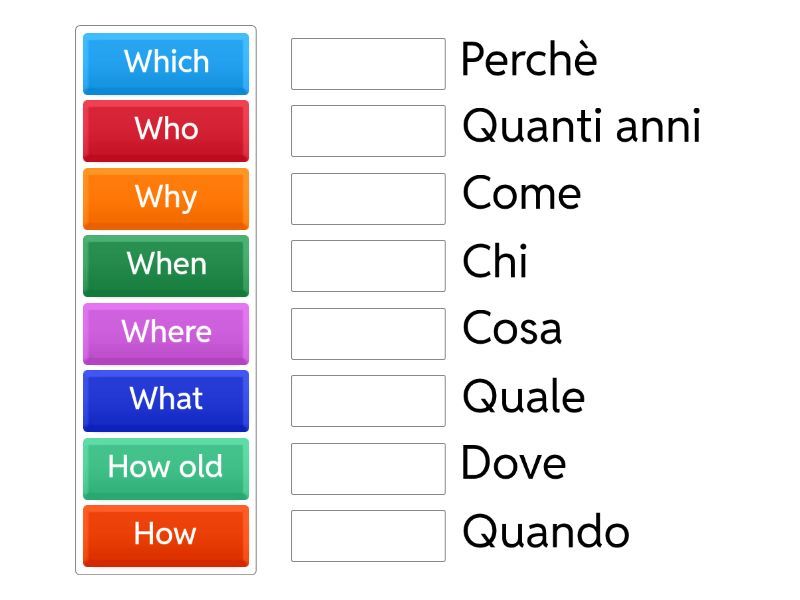Click the answer box beside Cosa
This screenshot has height=600, width=800.
(368, 334)
